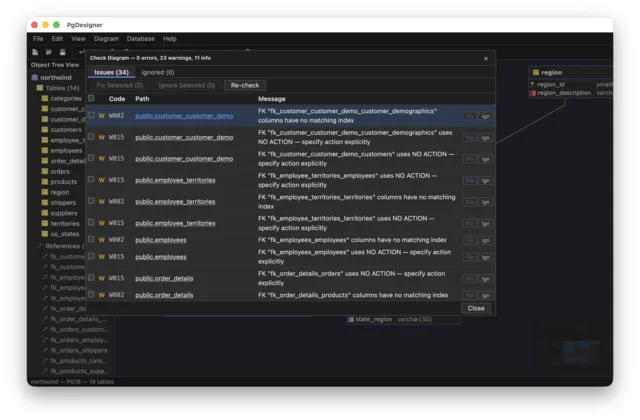Screen dimensions: 640x420
Task: Click status bar text northwind — PG18 — 14 tables
Action: tap(72, 382)
